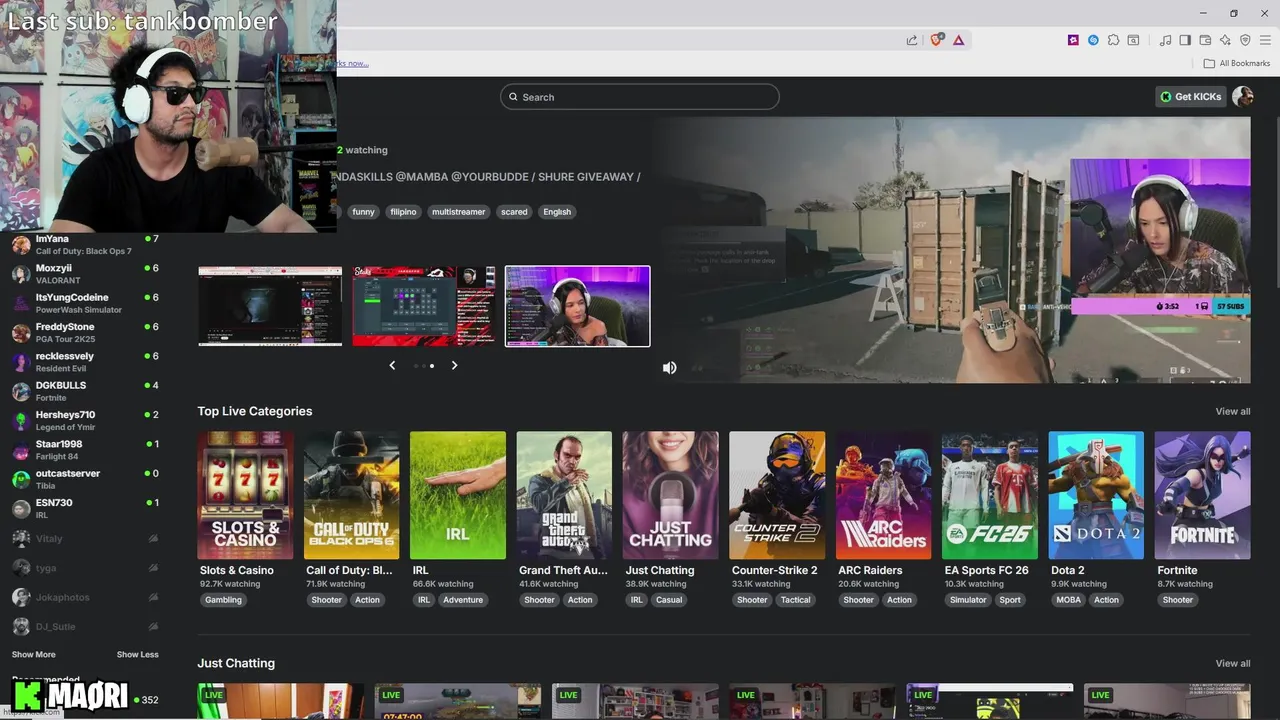
Task: Select the 'multistreamer' stream tag
Action: [458, 212]
